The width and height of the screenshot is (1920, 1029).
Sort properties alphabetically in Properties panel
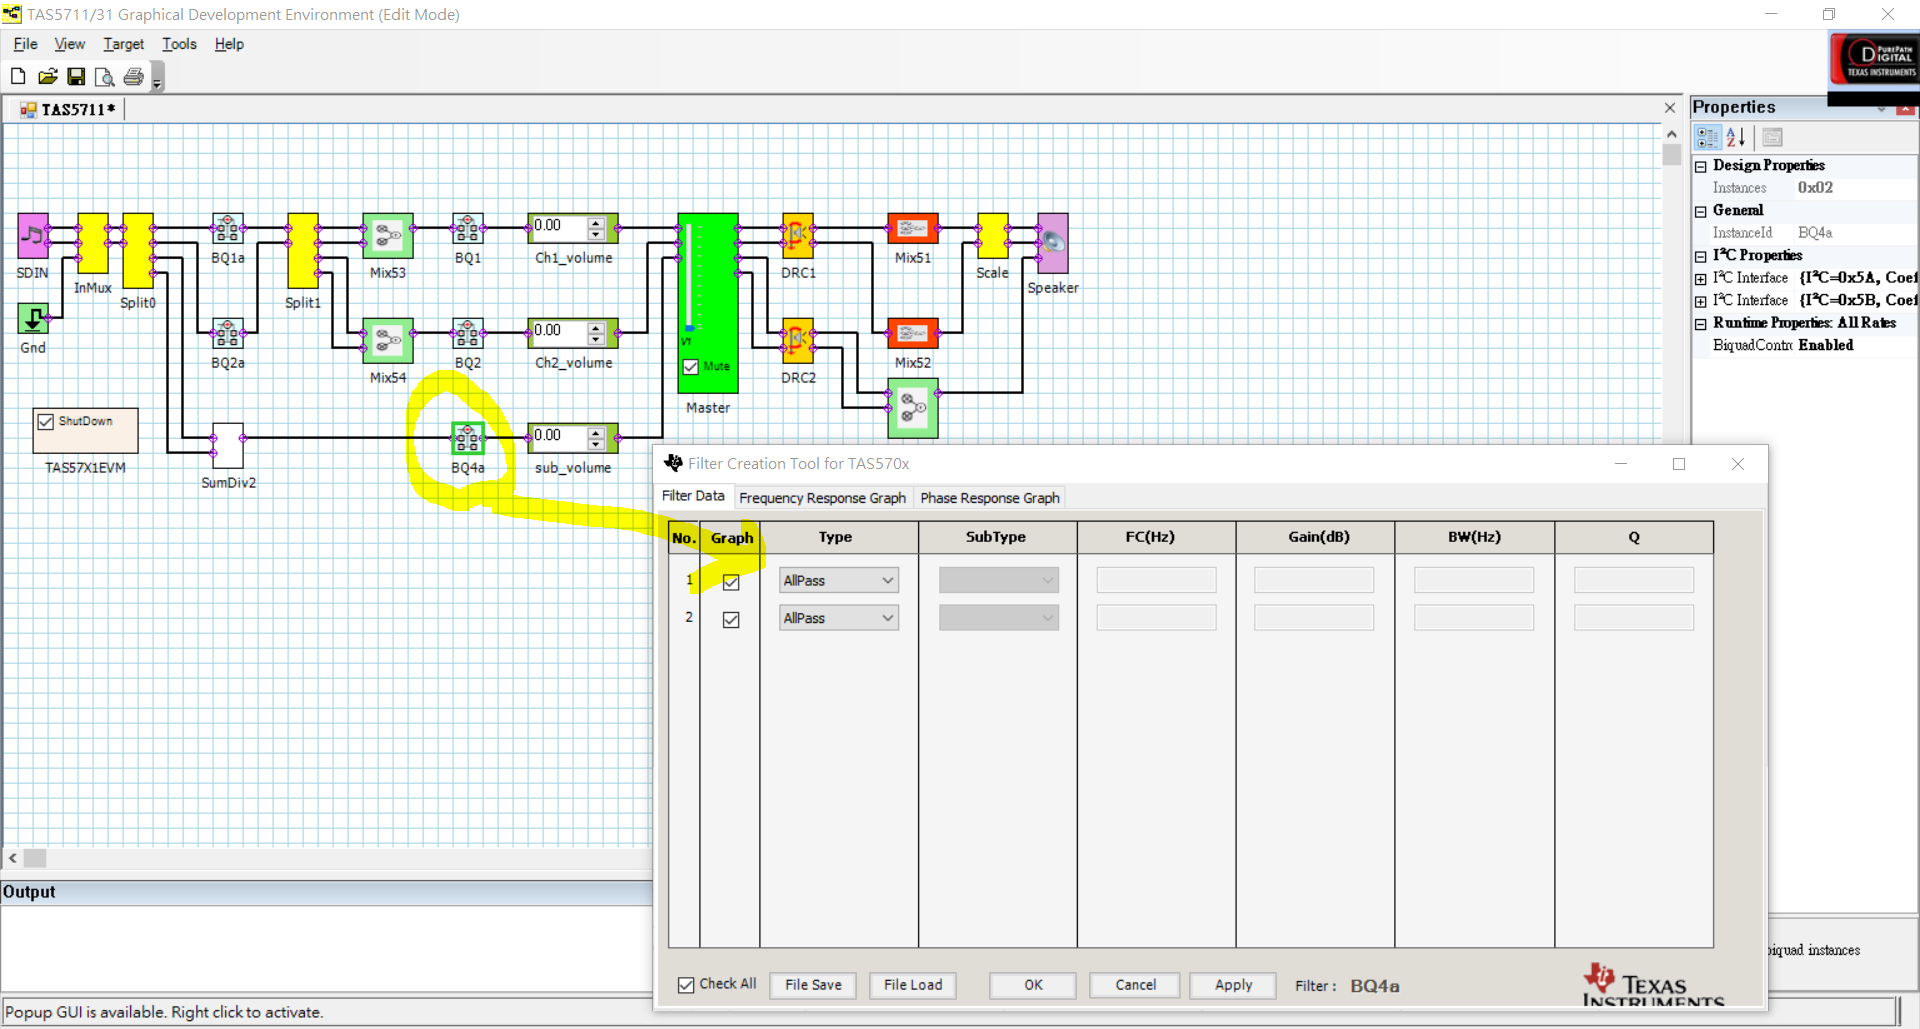(1736, 137)
